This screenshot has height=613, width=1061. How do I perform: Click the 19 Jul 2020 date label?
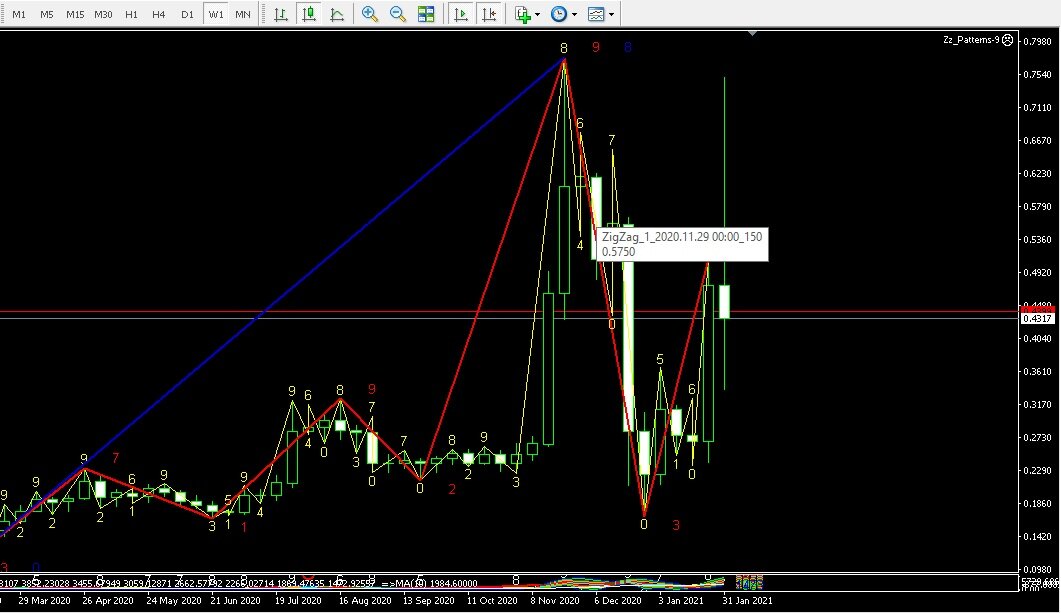coord(298,600)
